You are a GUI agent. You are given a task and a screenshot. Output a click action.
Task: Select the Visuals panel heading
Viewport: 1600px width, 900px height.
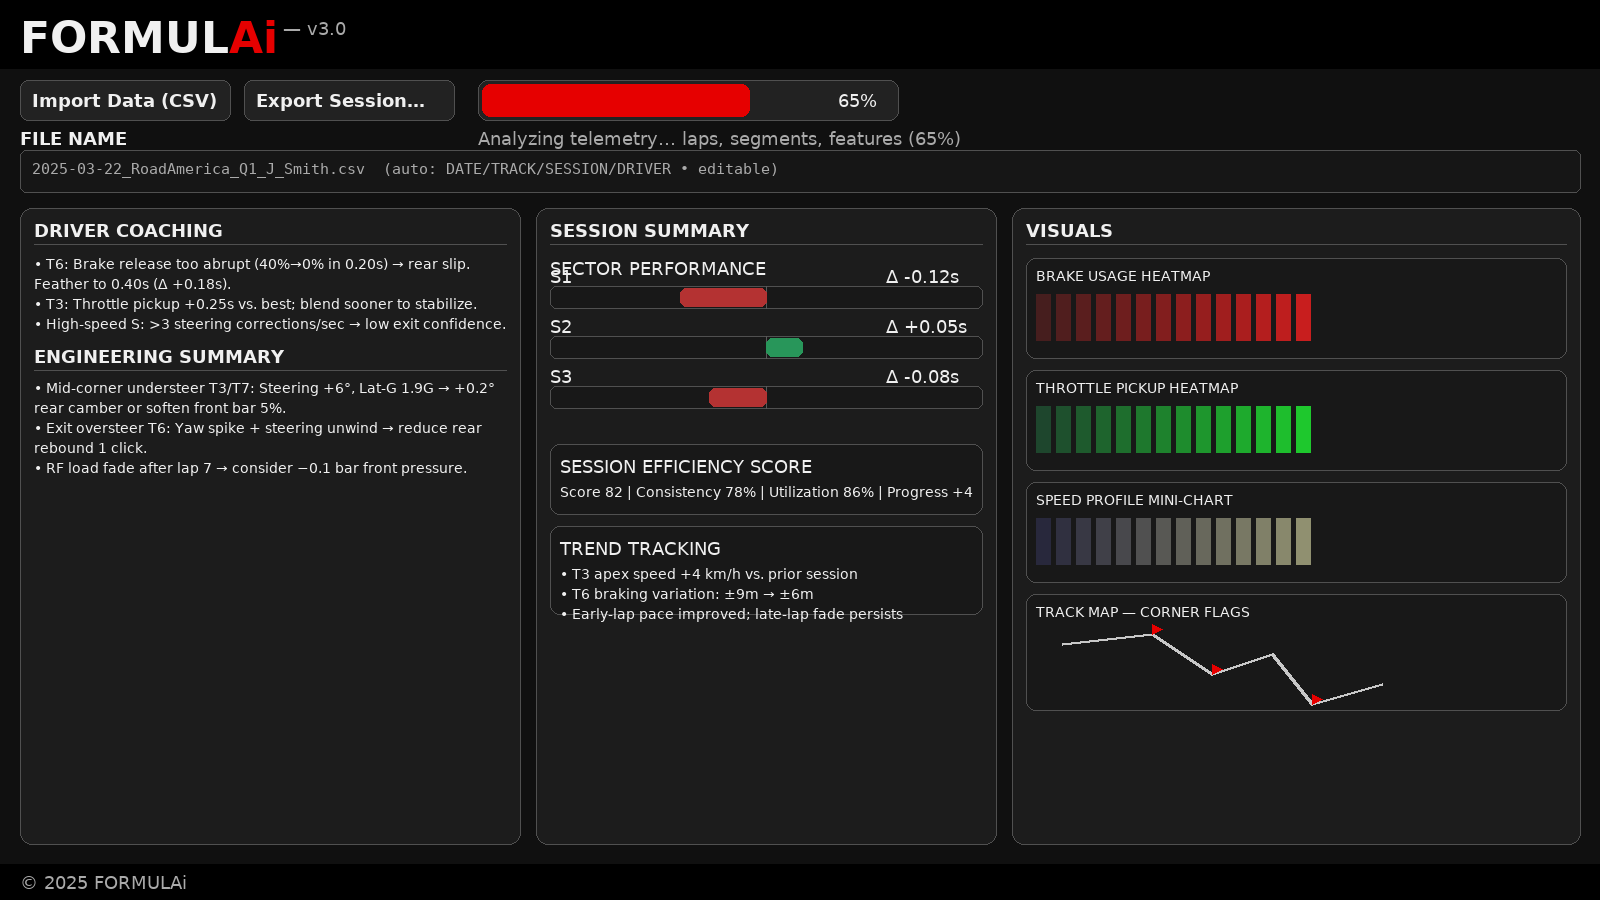coord(1069,231)
